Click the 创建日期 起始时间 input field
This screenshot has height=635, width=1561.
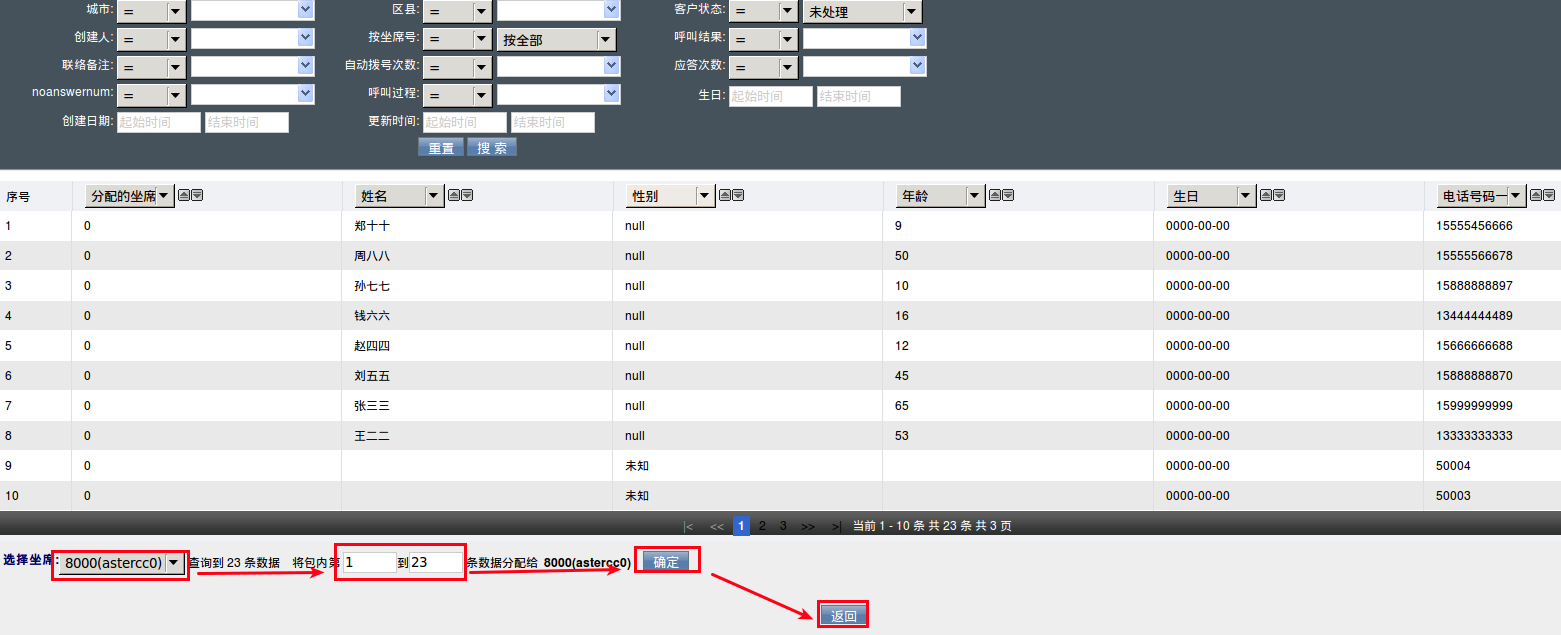[159, 122]
